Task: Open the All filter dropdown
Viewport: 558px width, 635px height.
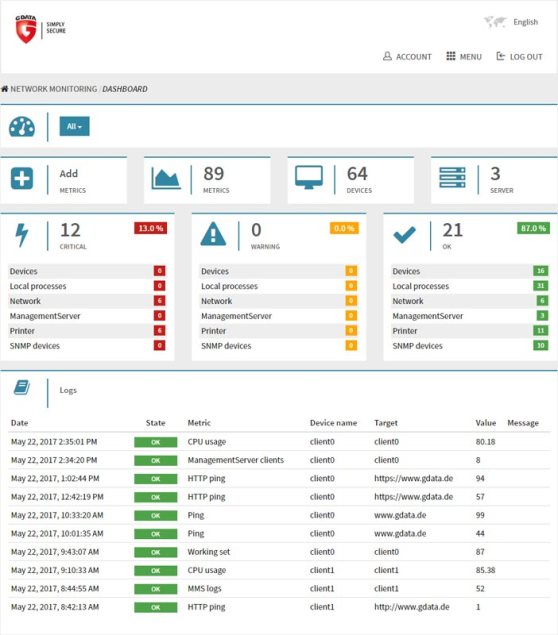Action: click(75, 126)
